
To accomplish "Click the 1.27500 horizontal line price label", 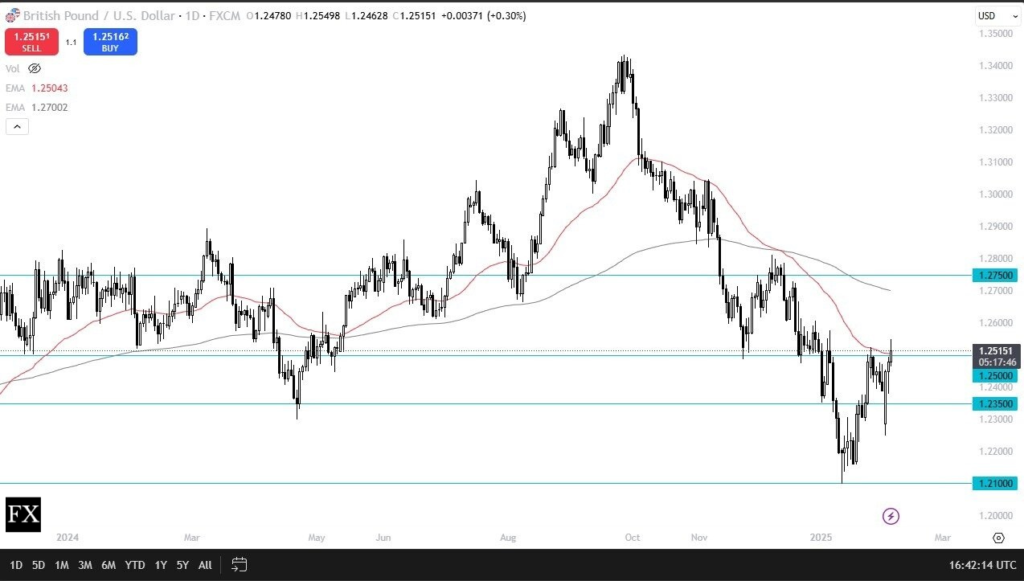I will (995, 275).
